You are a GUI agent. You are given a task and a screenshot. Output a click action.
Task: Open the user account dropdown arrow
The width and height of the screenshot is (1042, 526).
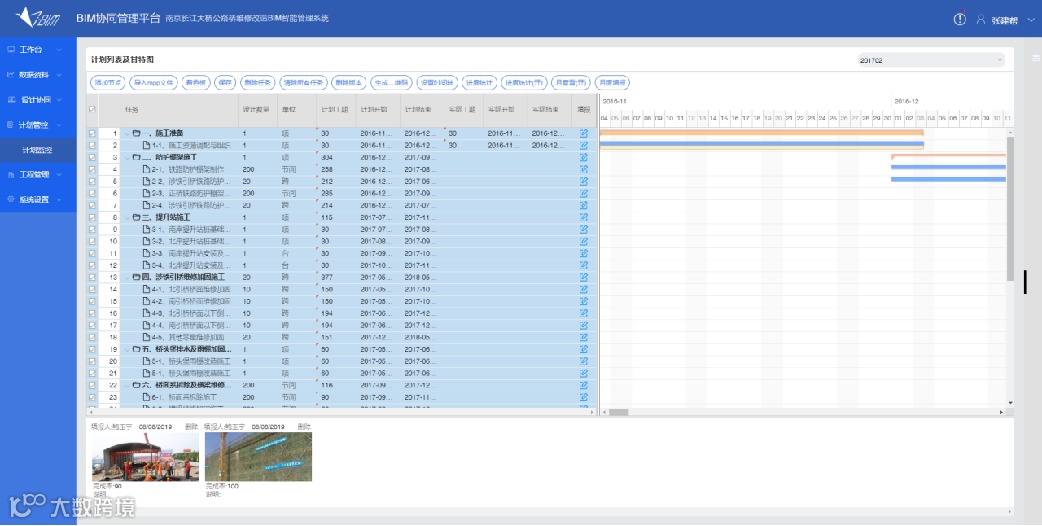point(1031,20)
